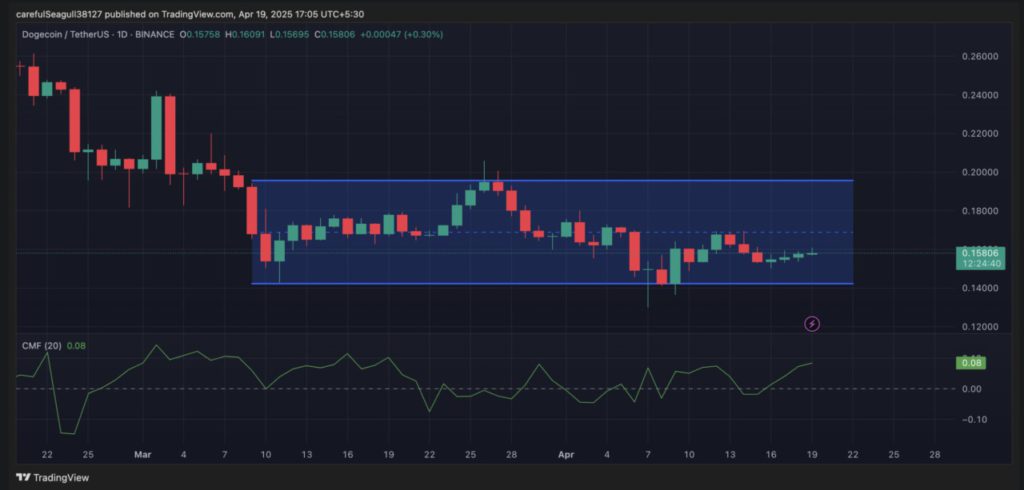Screen dimensions: 1024x490
Task: Click BINANCE exchange name in the title
Action: pyautogui.click(x=155, y=34)
